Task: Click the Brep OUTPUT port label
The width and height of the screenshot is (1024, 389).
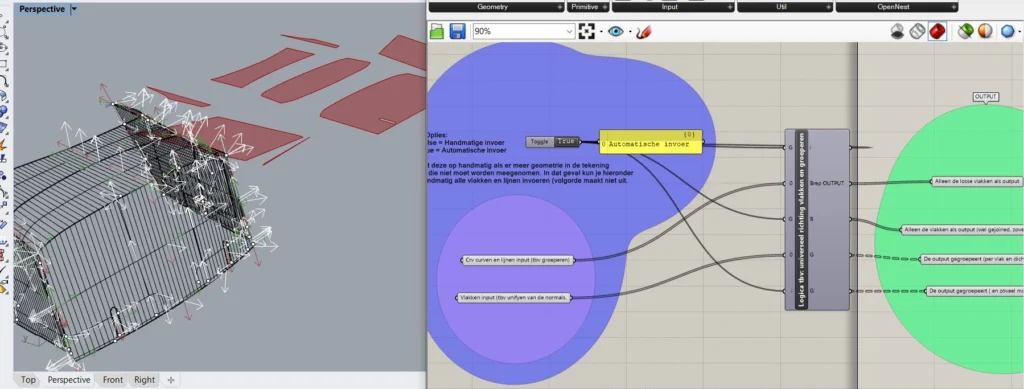Action: click(827, 183)
